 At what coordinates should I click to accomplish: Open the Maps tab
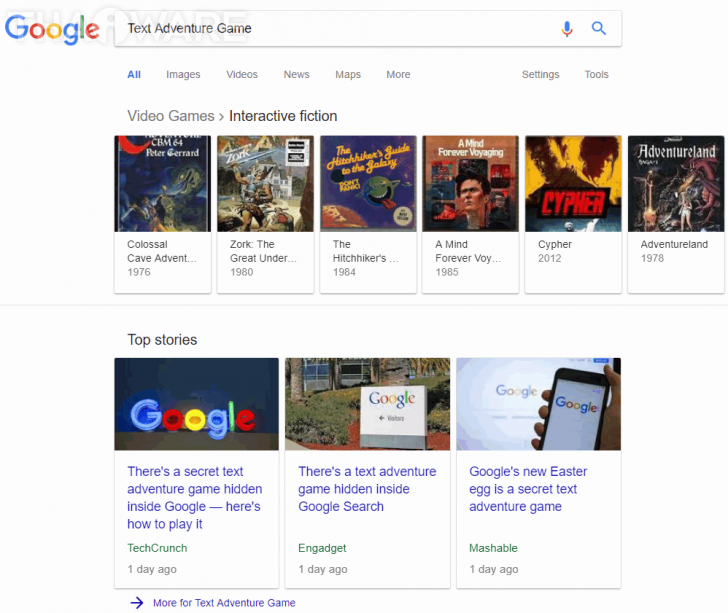348,74
